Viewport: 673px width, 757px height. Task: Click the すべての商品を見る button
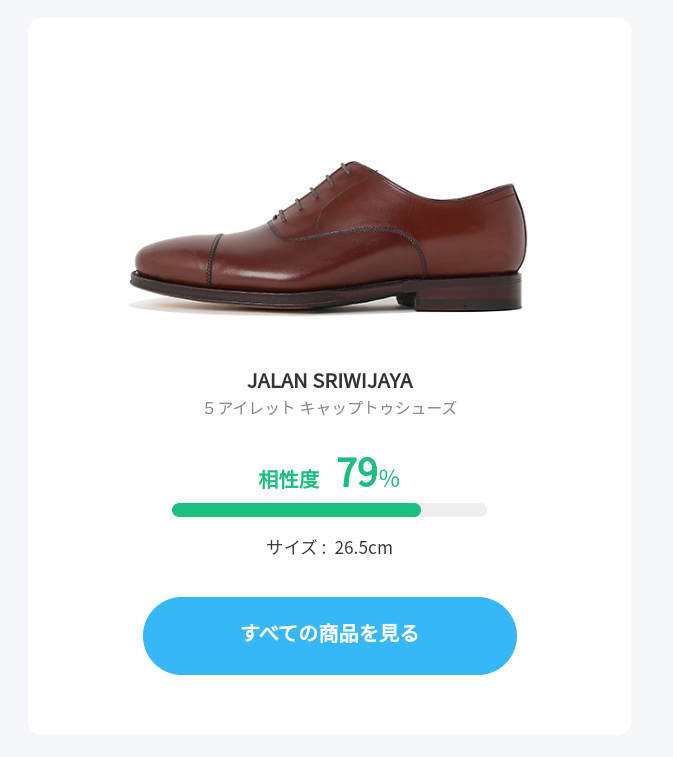330,635
